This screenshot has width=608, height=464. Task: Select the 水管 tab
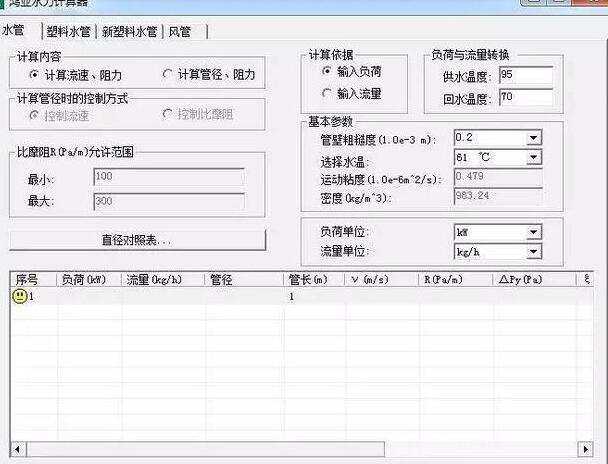(14, 32)
